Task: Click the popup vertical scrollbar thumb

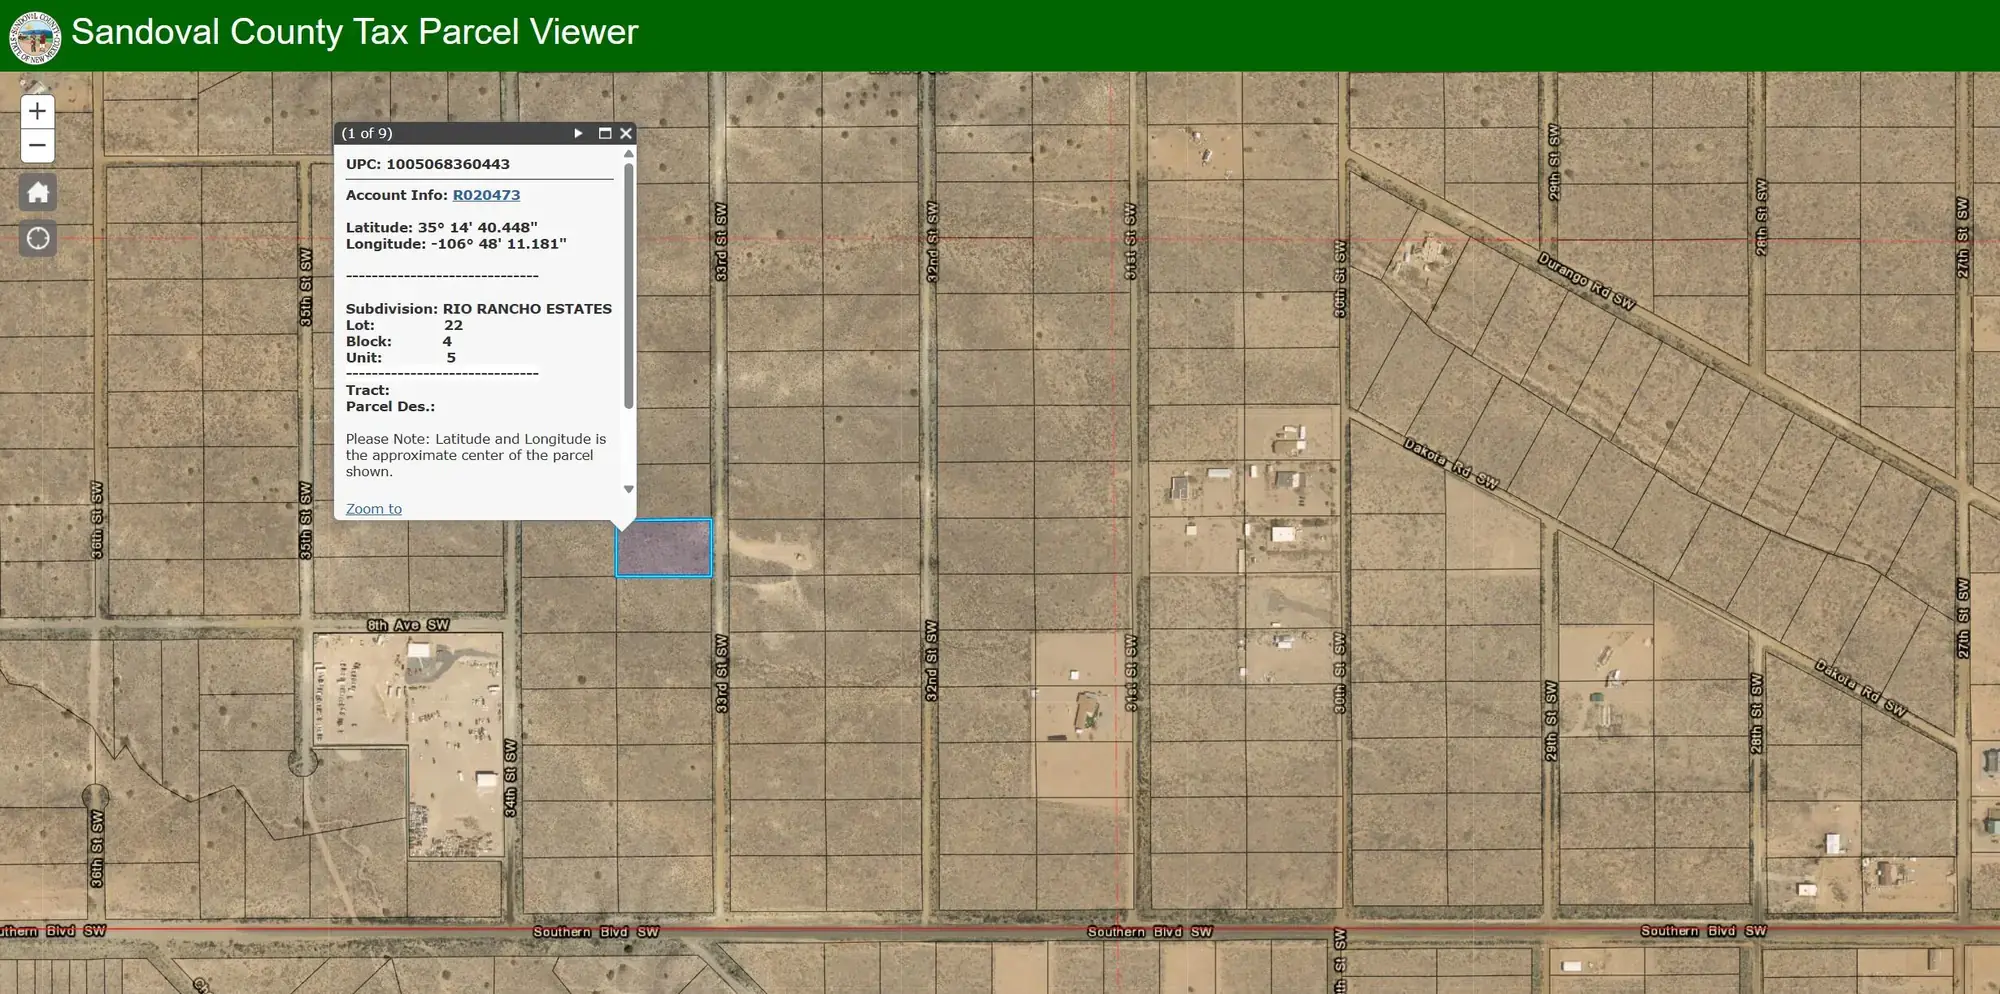Action: [628, 285]
